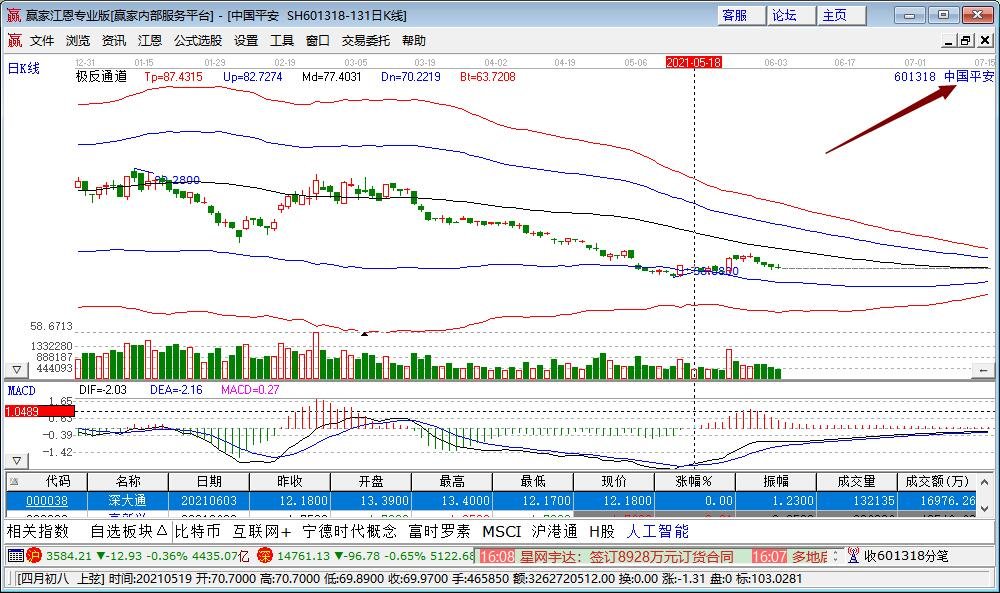
Task: Open the 帮助 menu
Action: (x=414, y=41)
